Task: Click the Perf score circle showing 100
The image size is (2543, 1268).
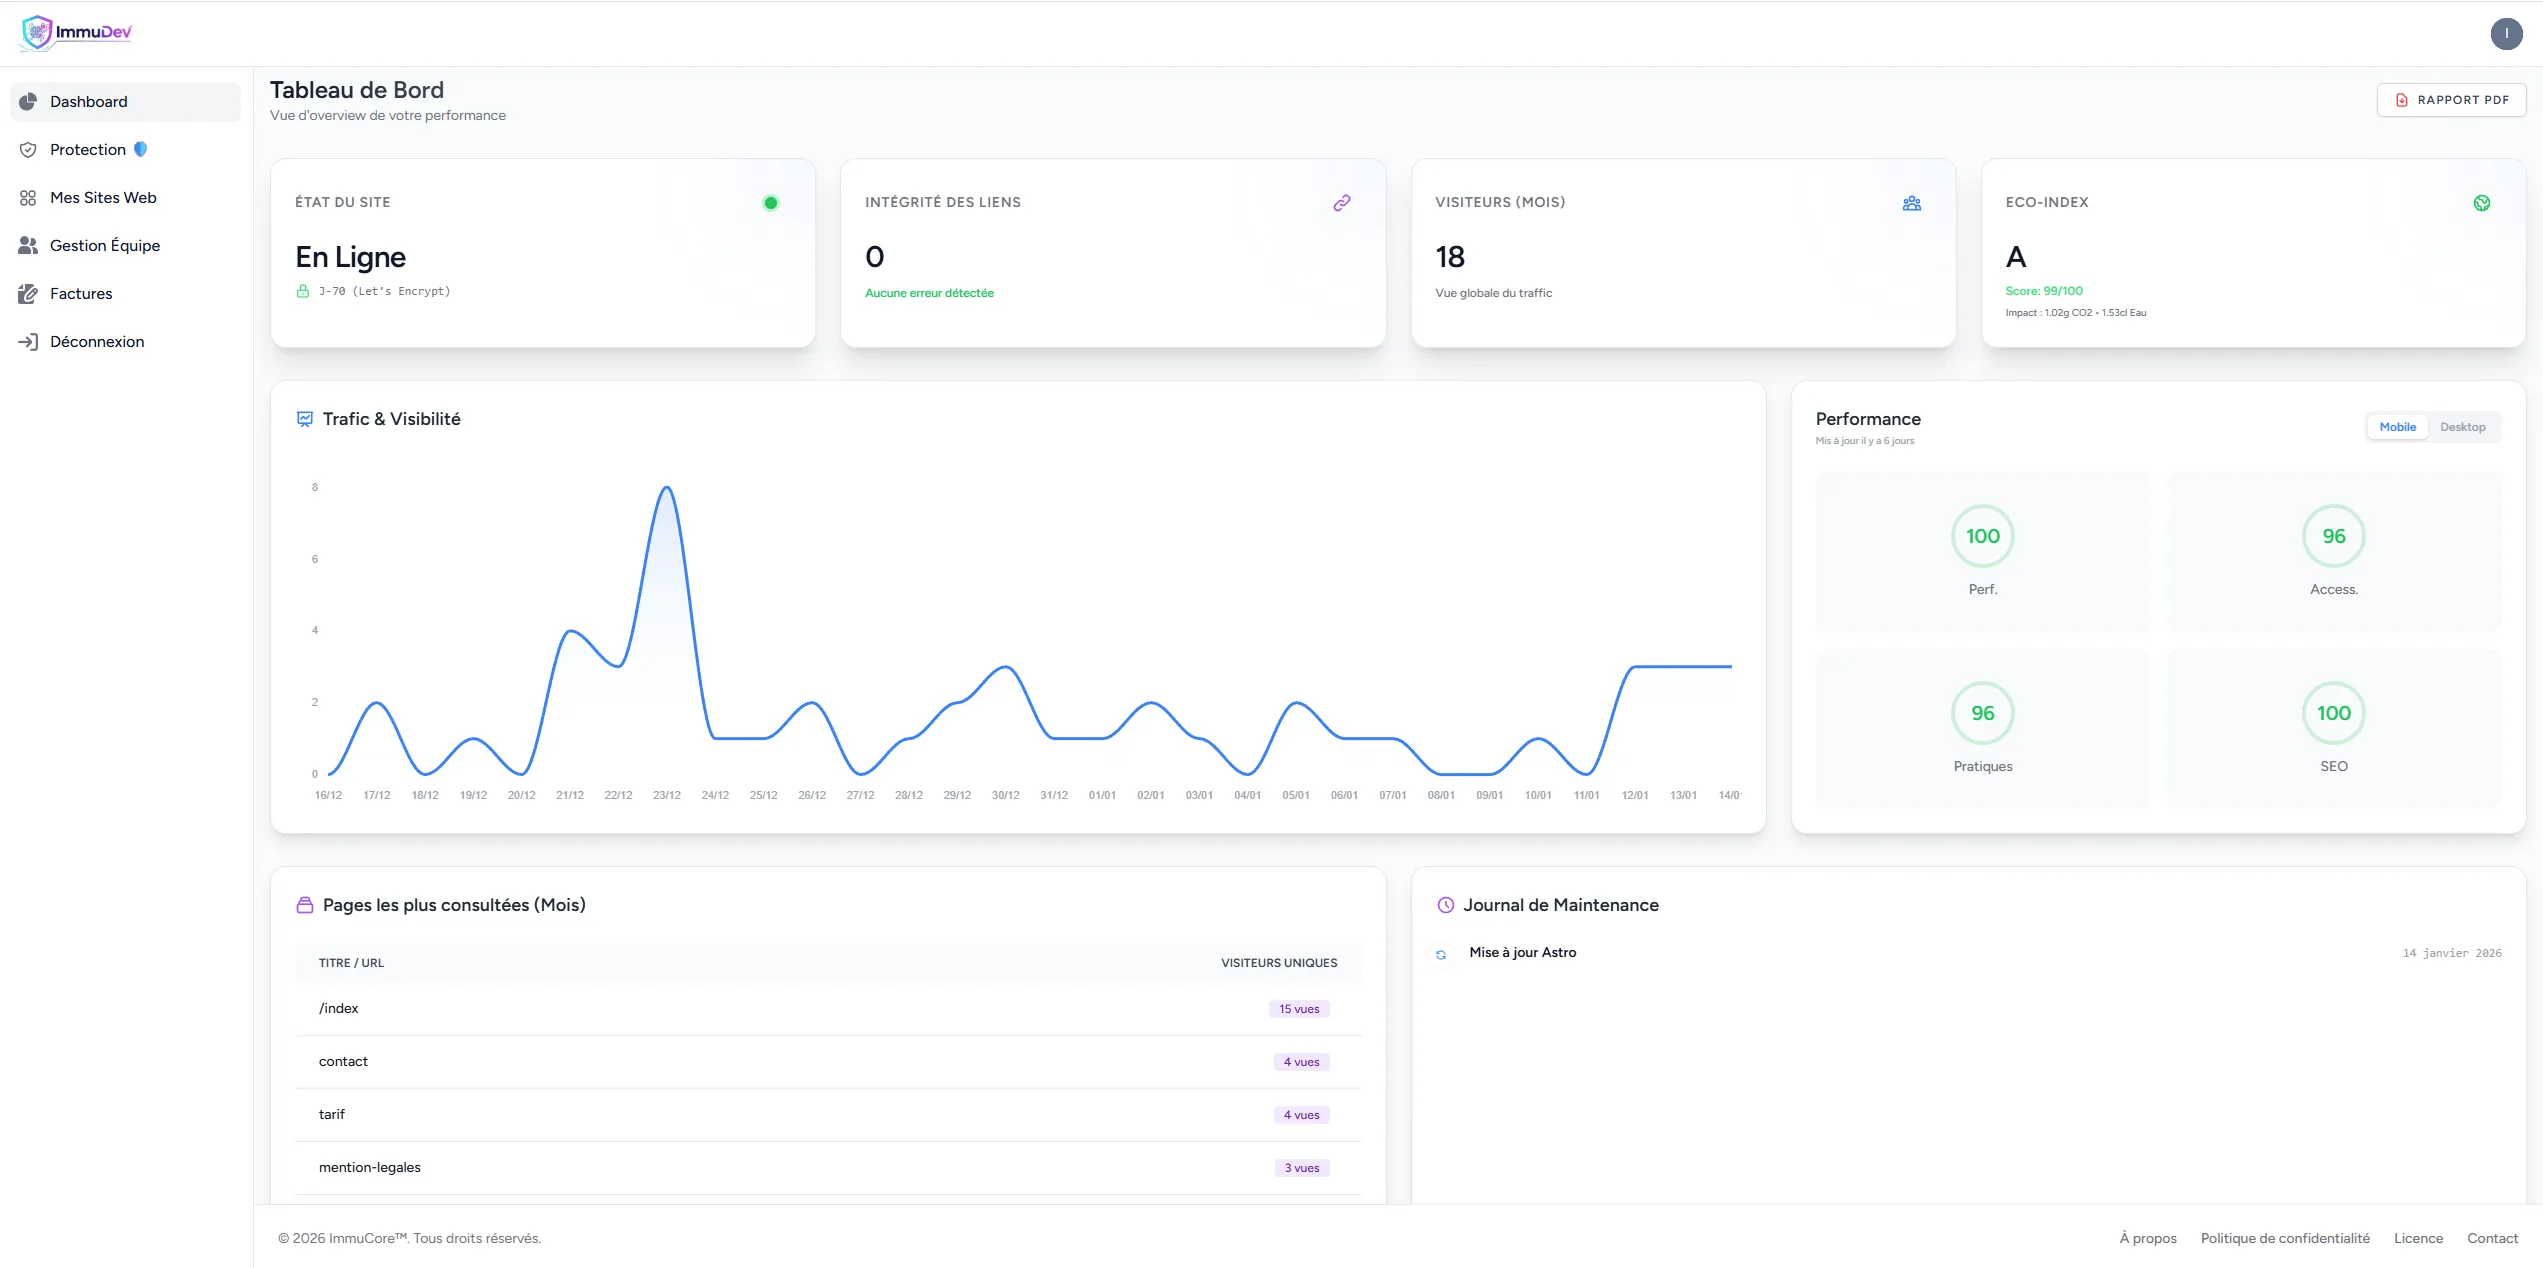Action: pyautogui.click(x=1982, y=535)
